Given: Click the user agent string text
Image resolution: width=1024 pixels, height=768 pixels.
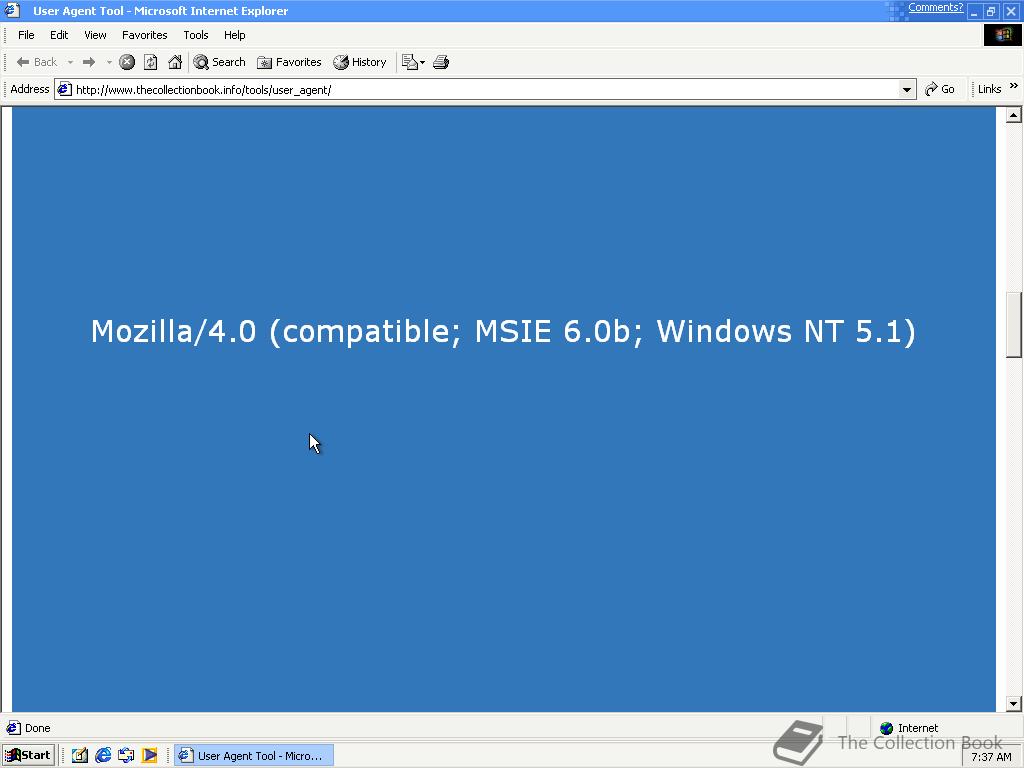Looking at the screenshot, I should [504, 332].
